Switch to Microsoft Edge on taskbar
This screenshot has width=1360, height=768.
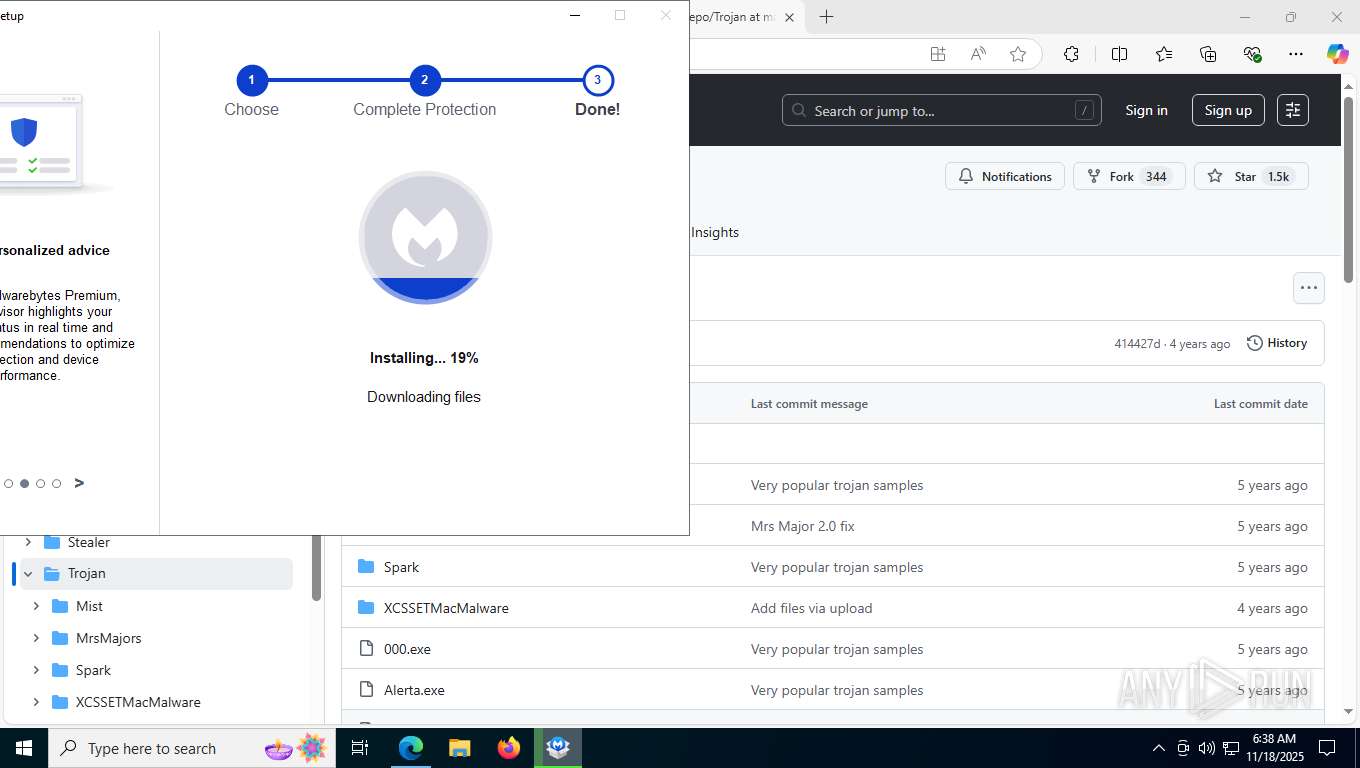pos(411,748)
